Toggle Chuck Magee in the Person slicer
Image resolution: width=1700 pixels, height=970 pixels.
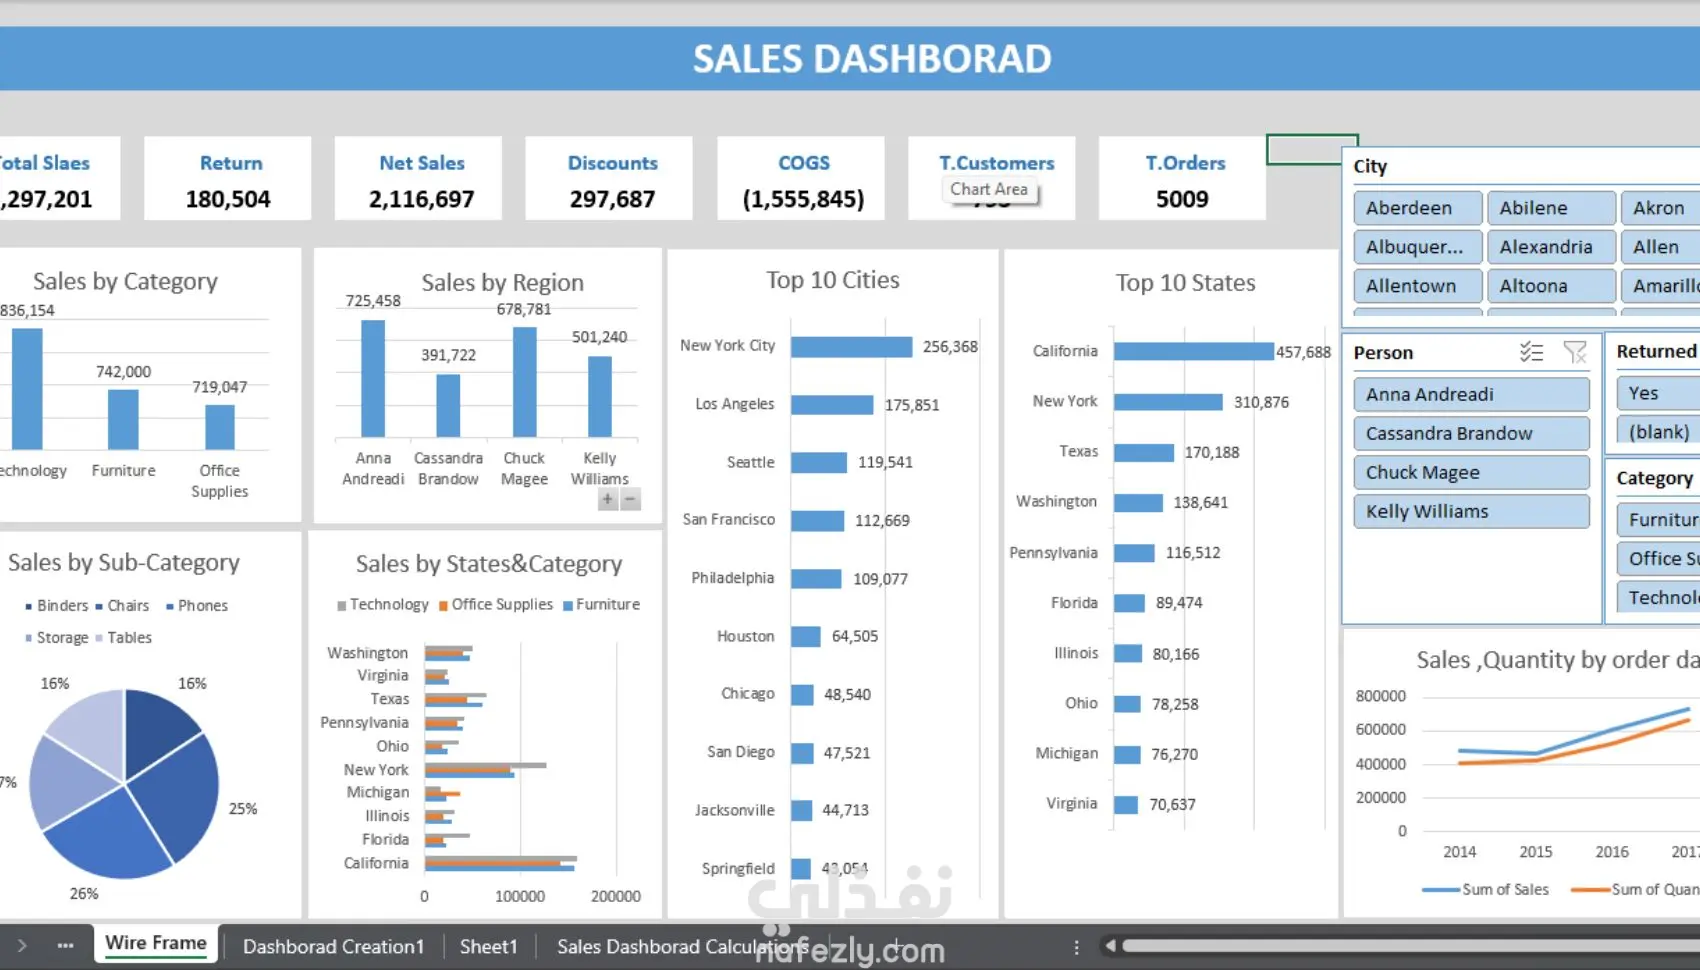click(x=1471, y=472)
